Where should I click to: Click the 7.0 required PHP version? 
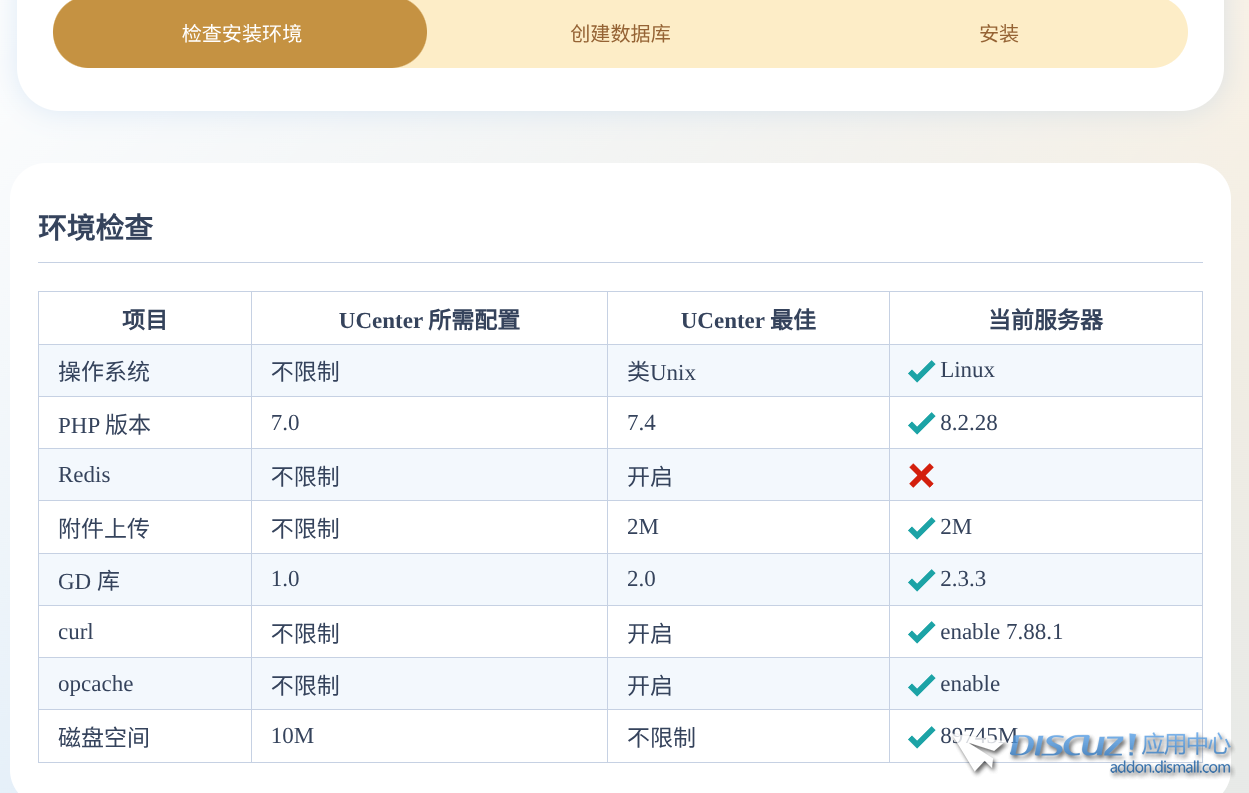pyautogui.click(x=285, y=422)
